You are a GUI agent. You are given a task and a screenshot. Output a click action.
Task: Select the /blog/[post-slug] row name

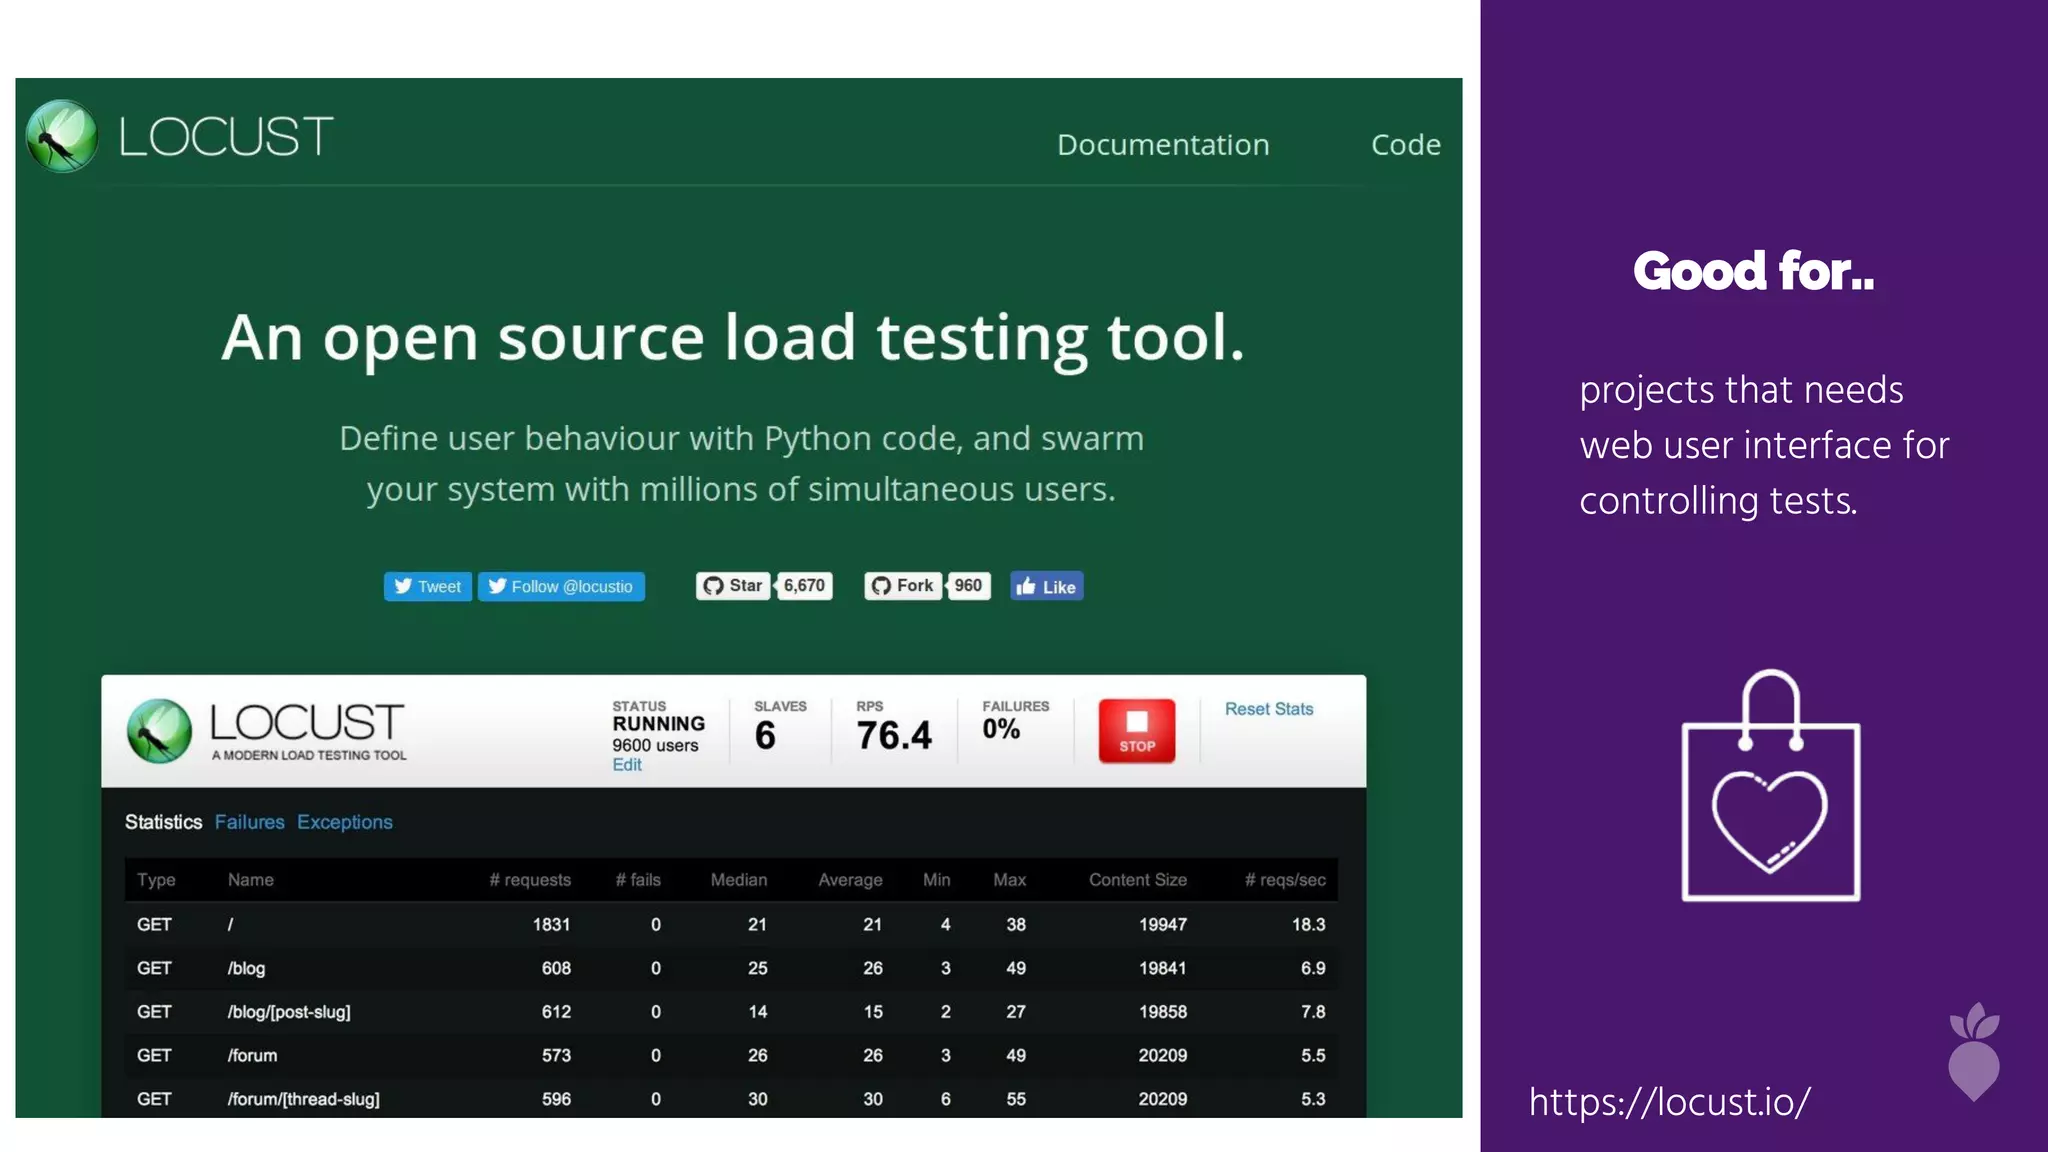point(289,1012)
